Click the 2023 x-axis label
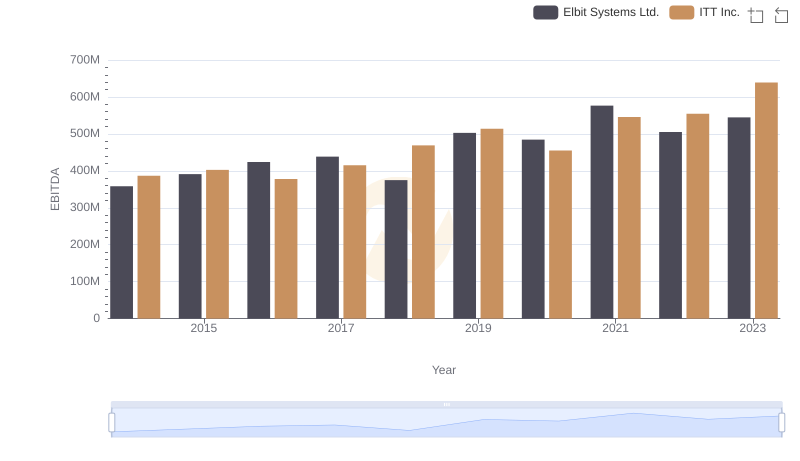This screenshot has height=461, width=800. 753,328
